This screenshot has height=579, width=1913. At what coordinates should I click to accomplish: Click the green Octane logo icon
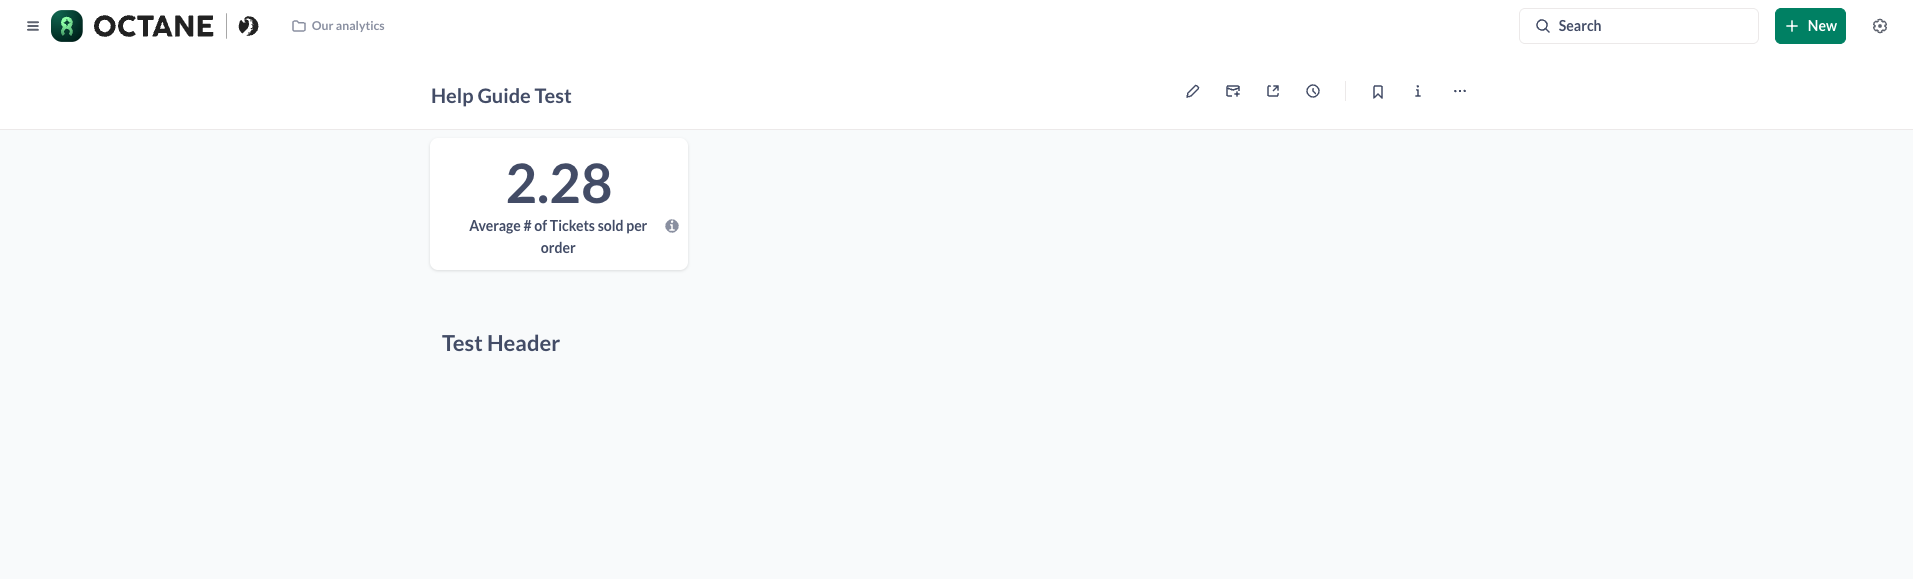coord(67,26)
